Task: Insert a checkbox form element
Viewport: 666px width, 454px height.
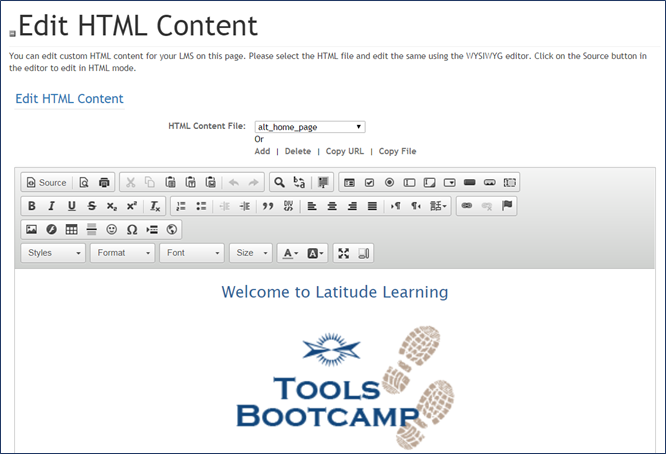Action: tap(369, 182)
